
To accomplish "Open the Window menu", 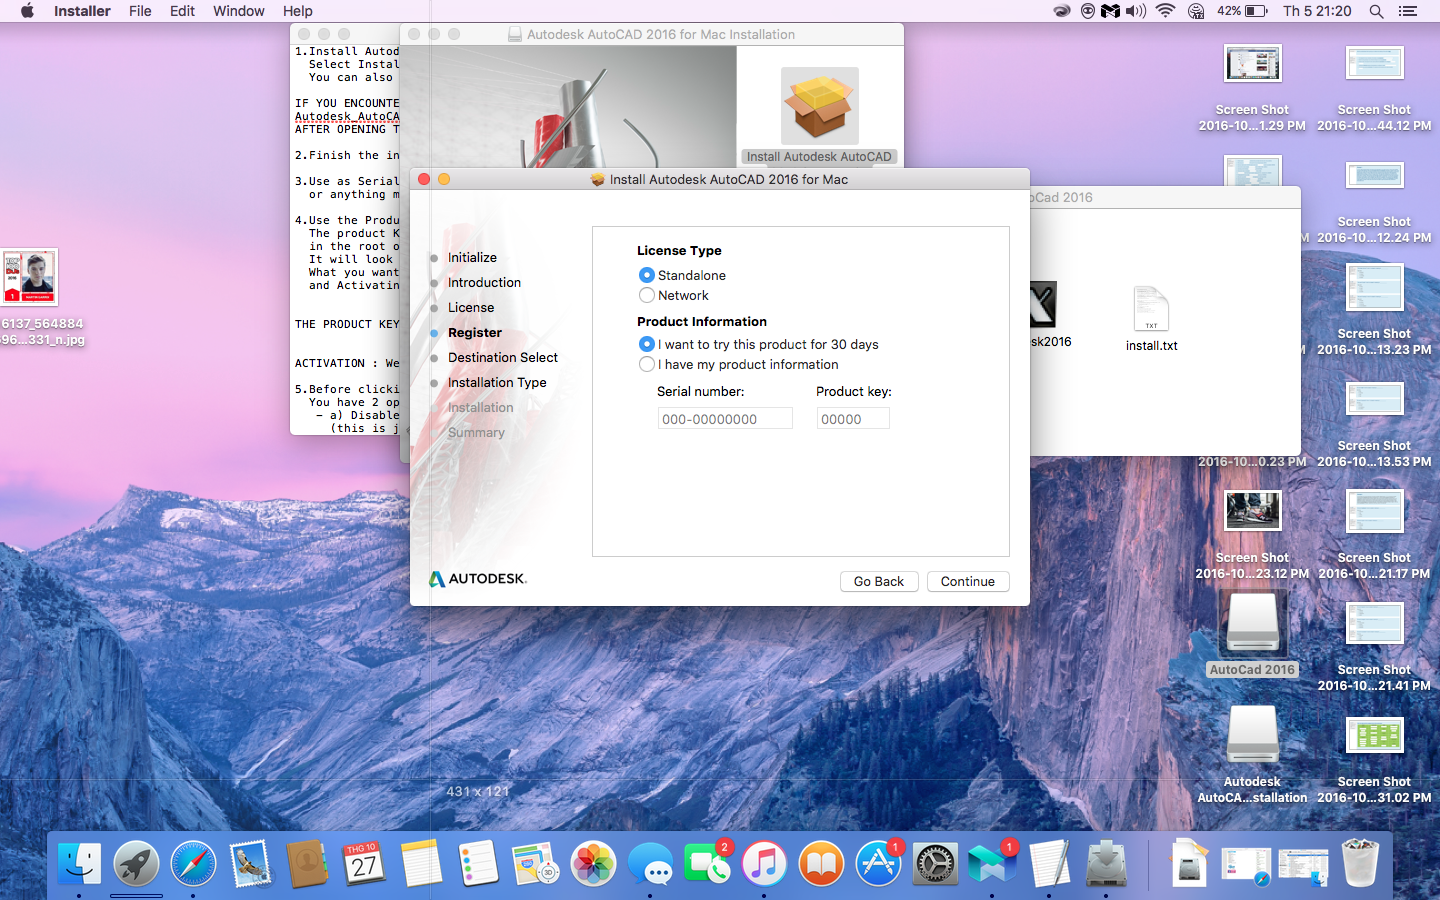I will pos(238,11).
